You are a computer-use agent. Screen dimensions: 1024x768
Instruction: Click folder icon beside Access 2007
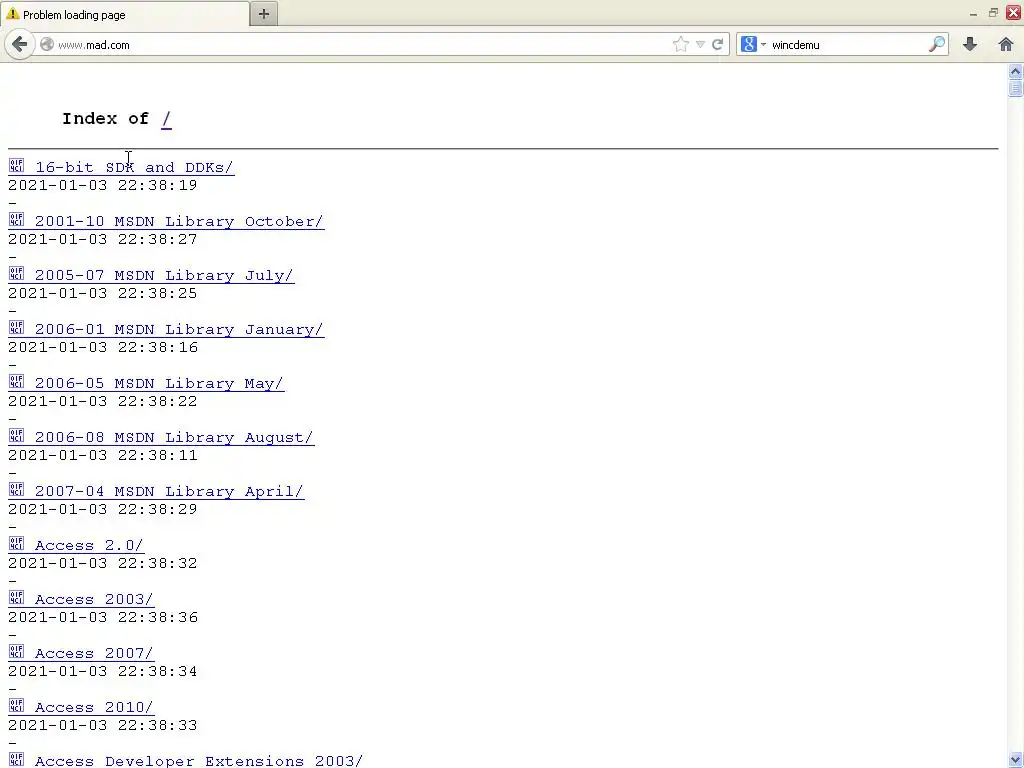point(16,651)
